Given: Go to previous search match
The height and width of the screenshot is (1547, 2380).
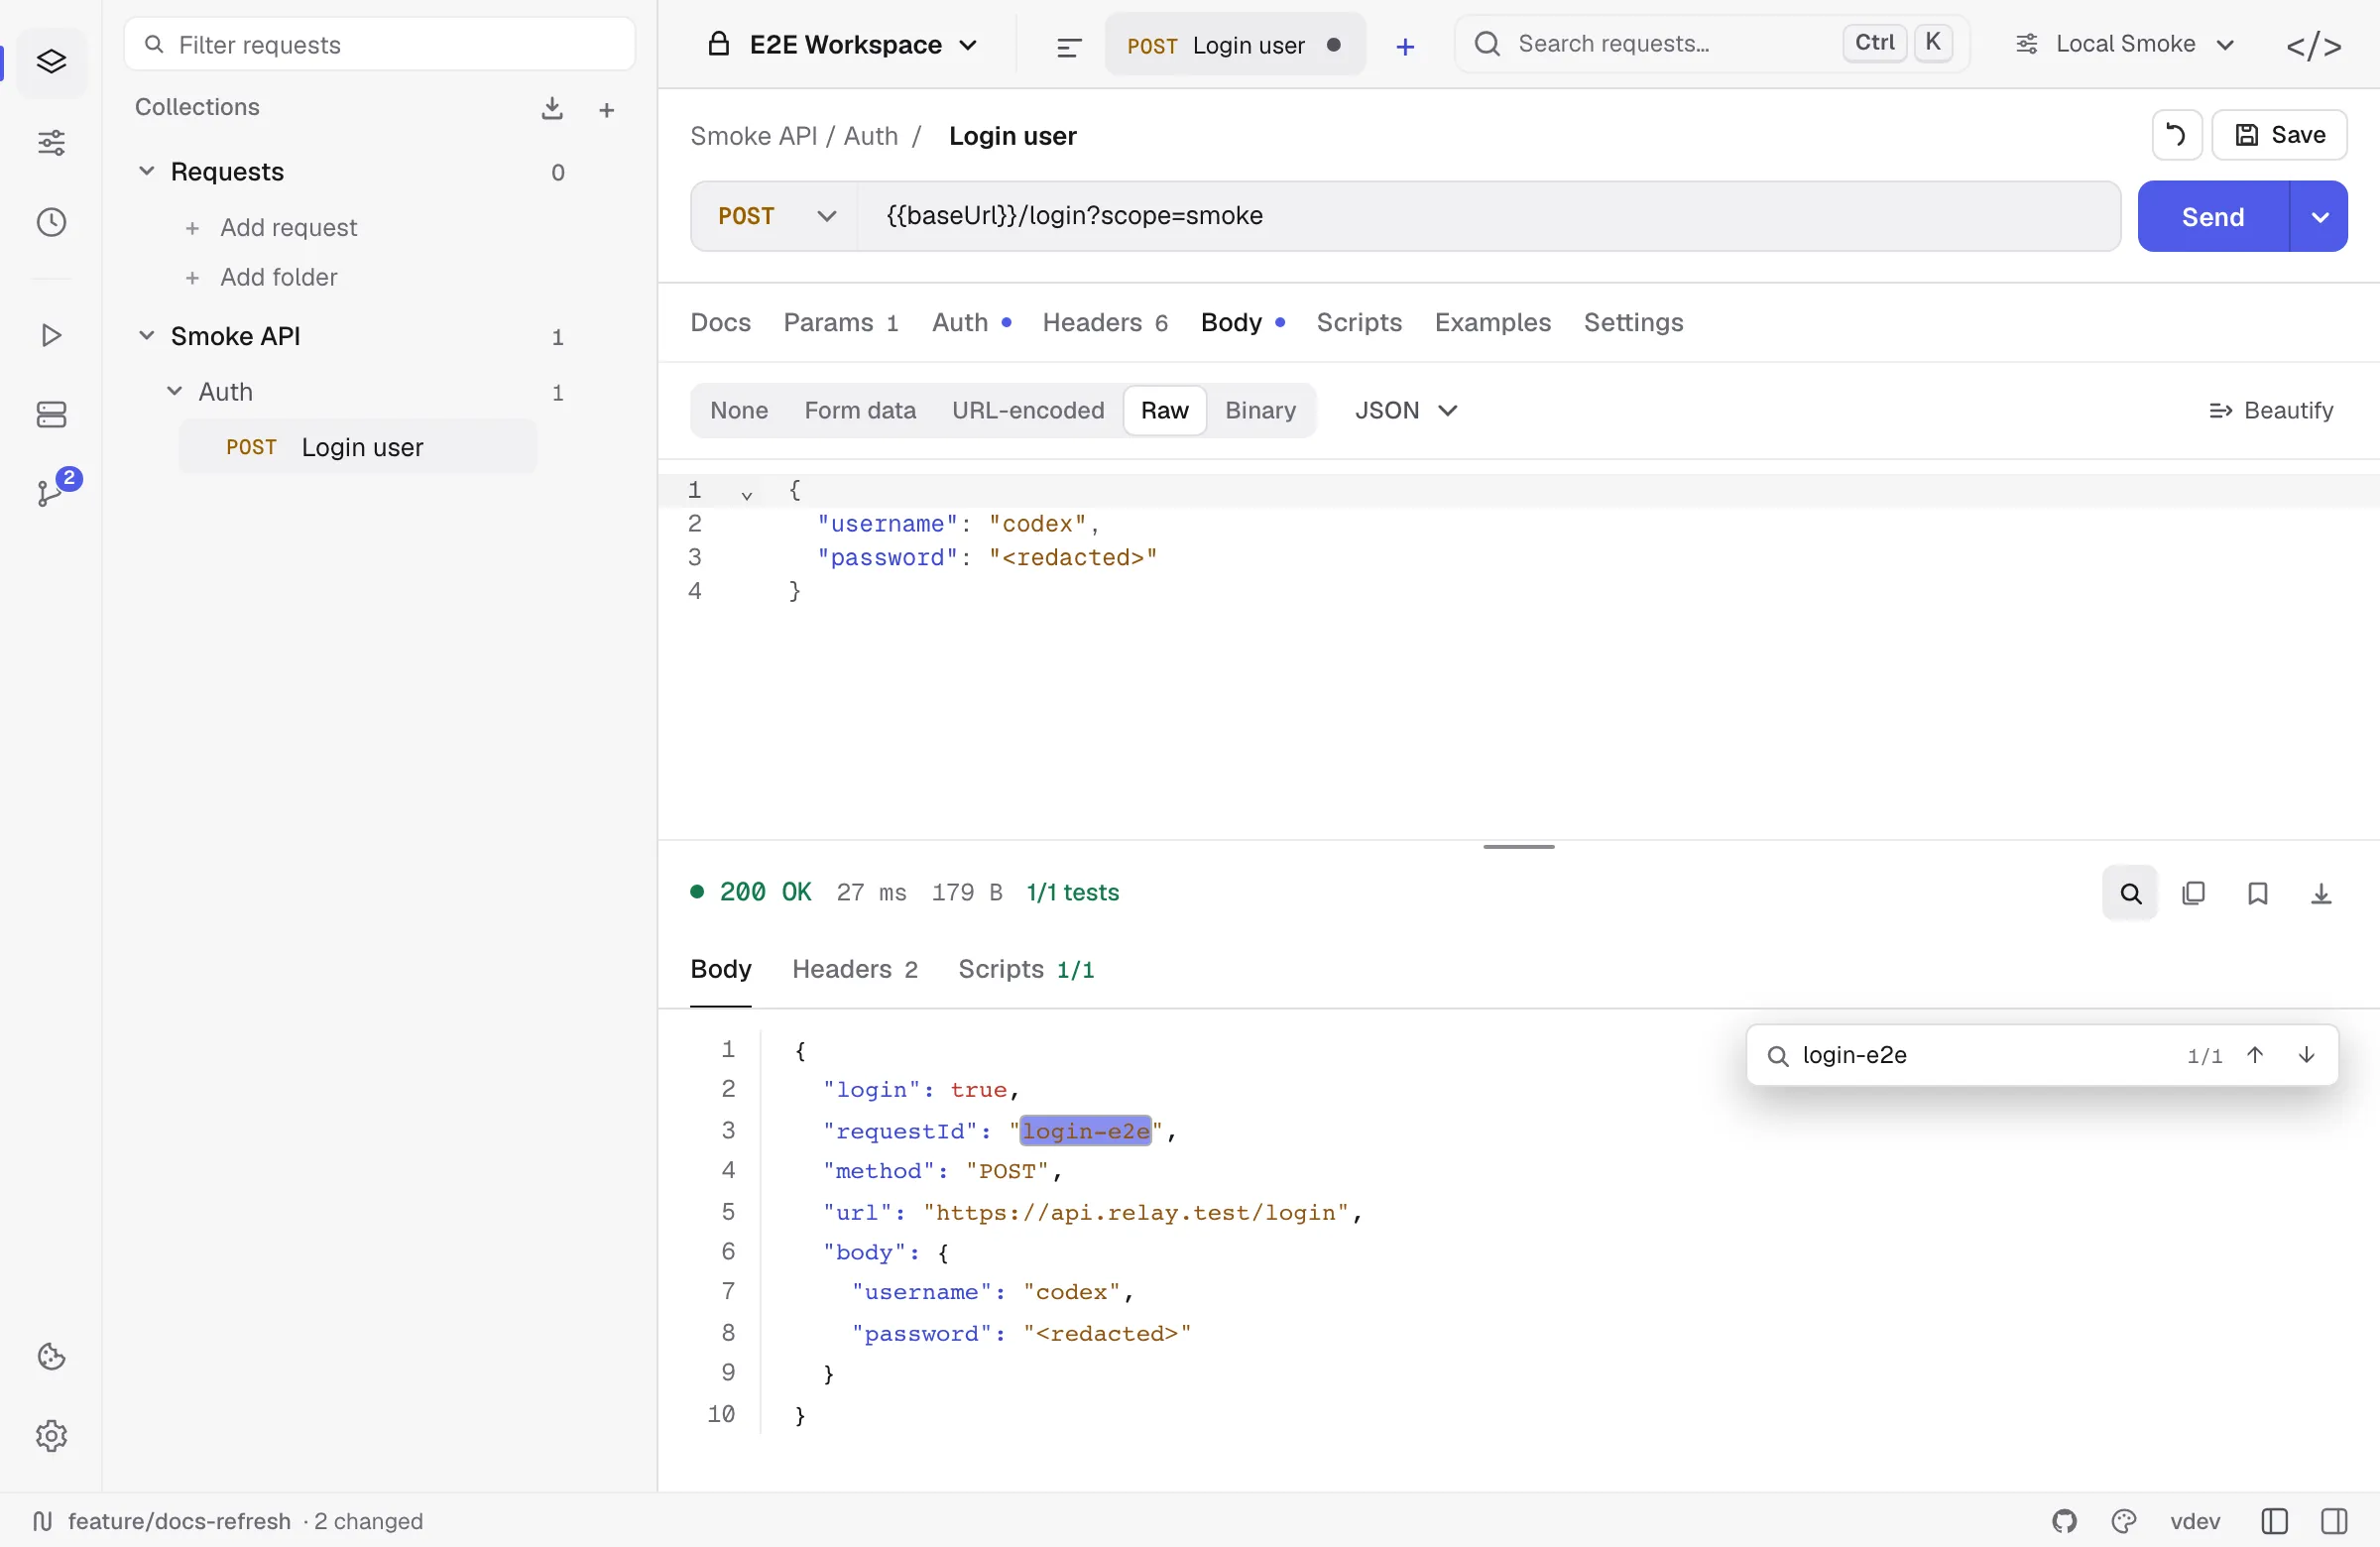Looking at the screenshot, I should pyautogui.click(x=2255, y=1055).
